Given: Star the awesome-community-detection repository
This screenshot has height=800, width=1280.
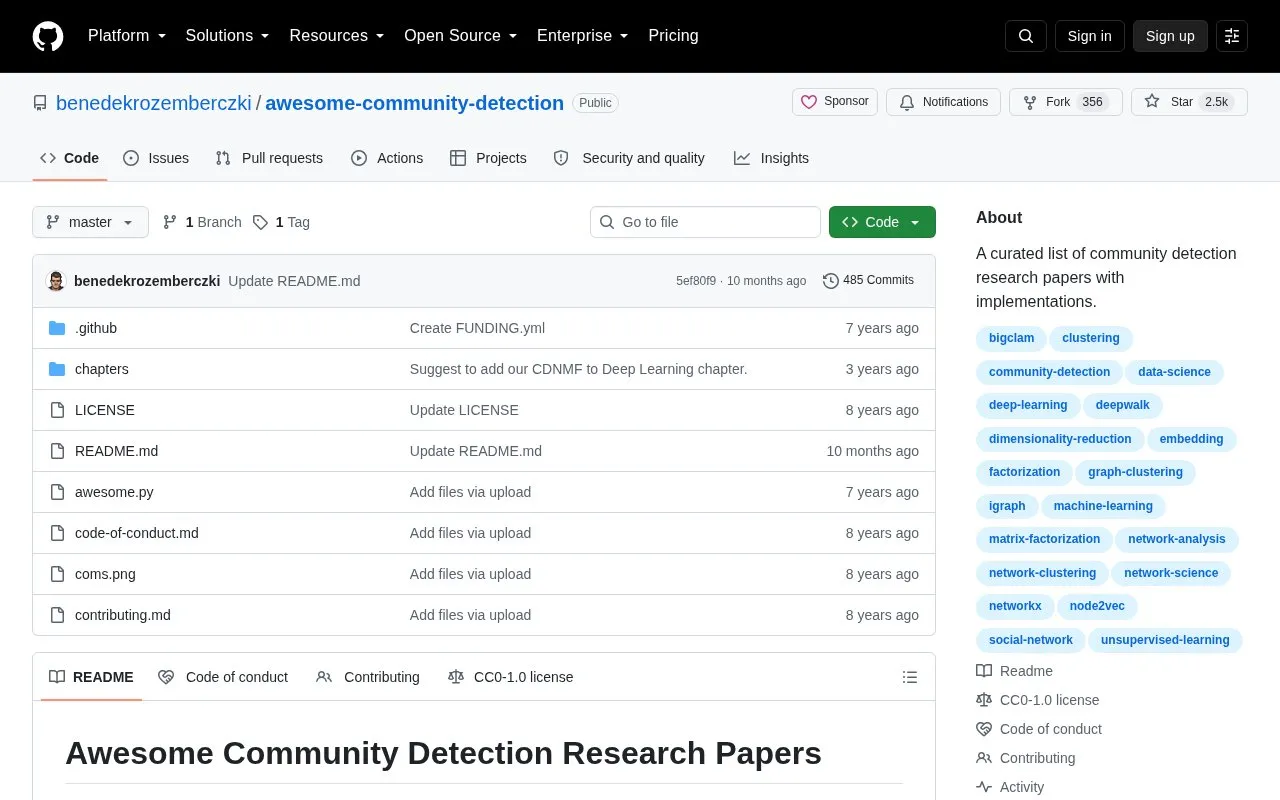Looking at the screenshot, I should coord(1189,102).
